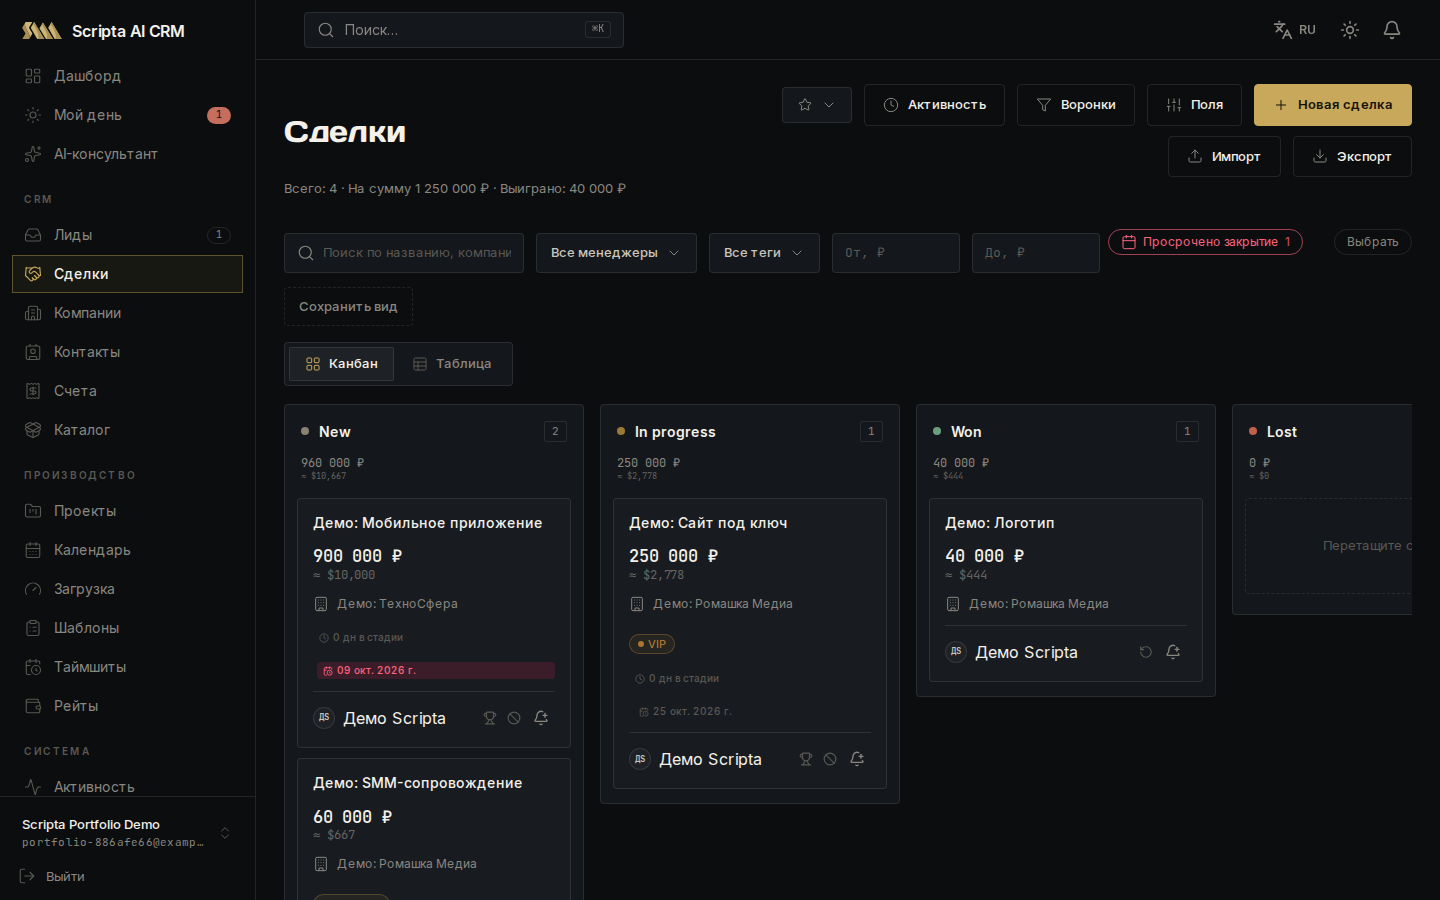Click the Экспорт button
This screenshot has height=900, width=1440.
(1352, 157)
